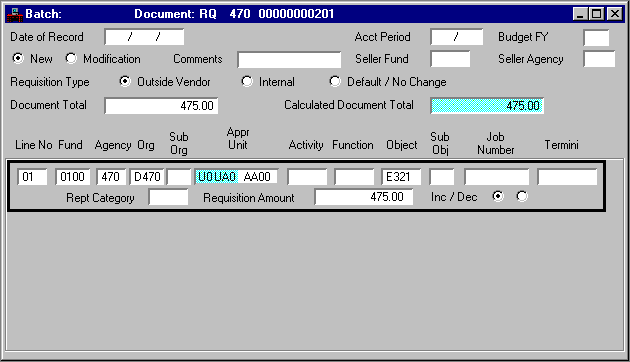Image resolution: width=630 pixels, height=362 pixels.
Task: Click the Seller Fund field
Action: click(x=450, y=59)
